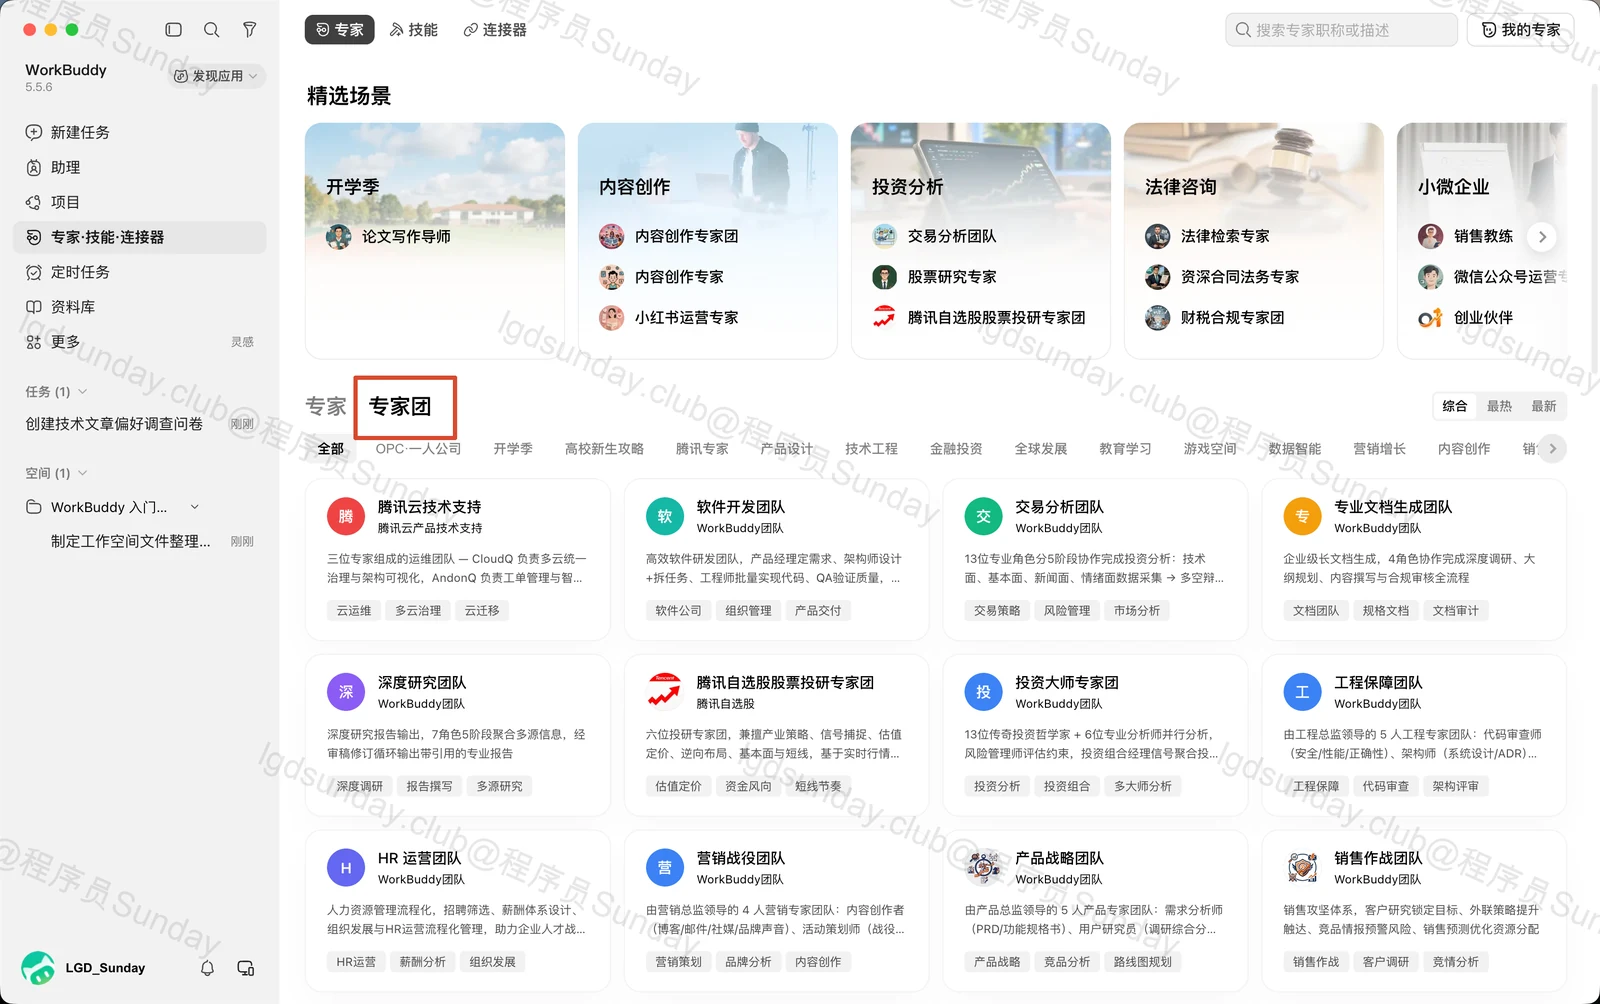
Task: Sort experts by 最热
Action: 1499,406
